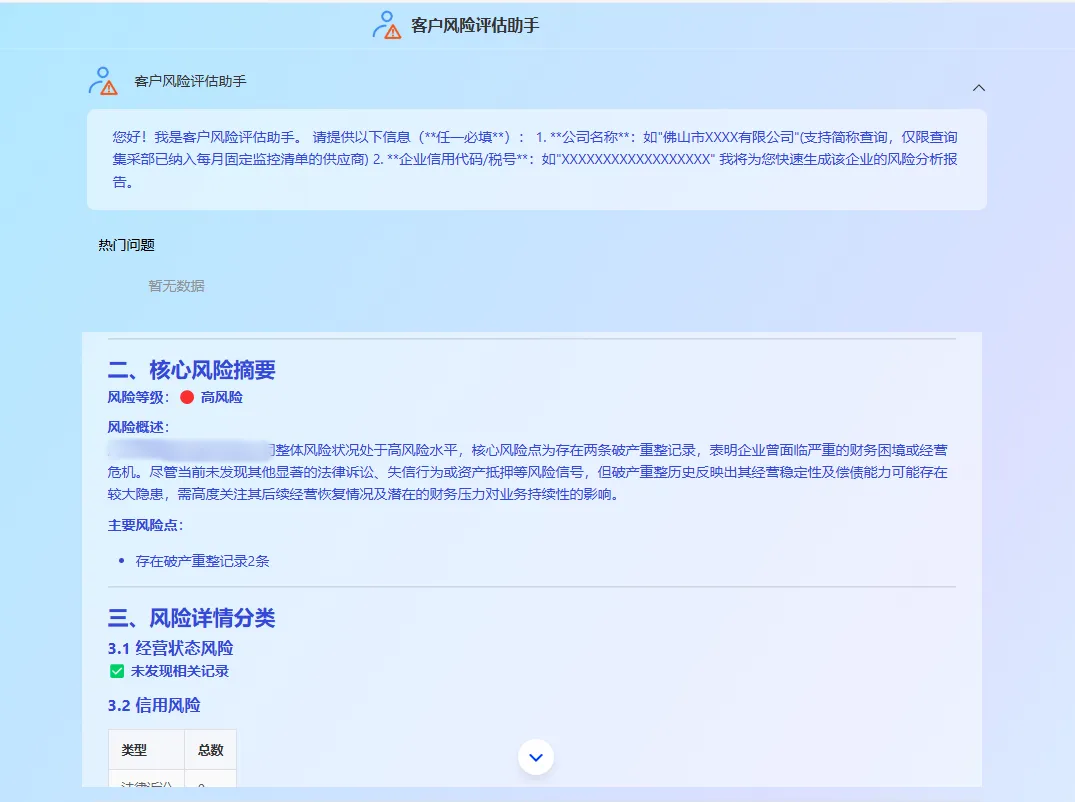Click the 暂无数据 placeholder text
The width and height of the screenshot is (1075, 802).
pos(176,286)
